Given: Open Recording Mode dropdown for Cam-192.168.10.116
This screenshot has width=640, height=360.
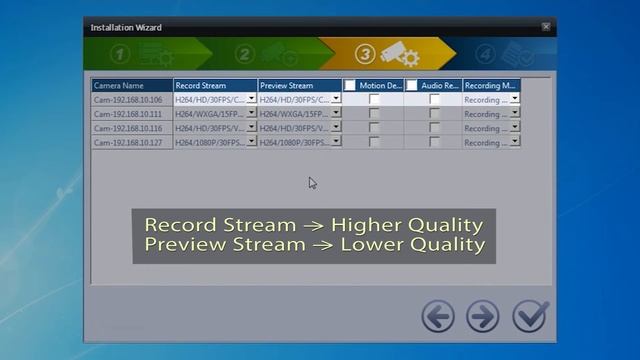Looking at the screenshot, I should (x=515, y=127).
